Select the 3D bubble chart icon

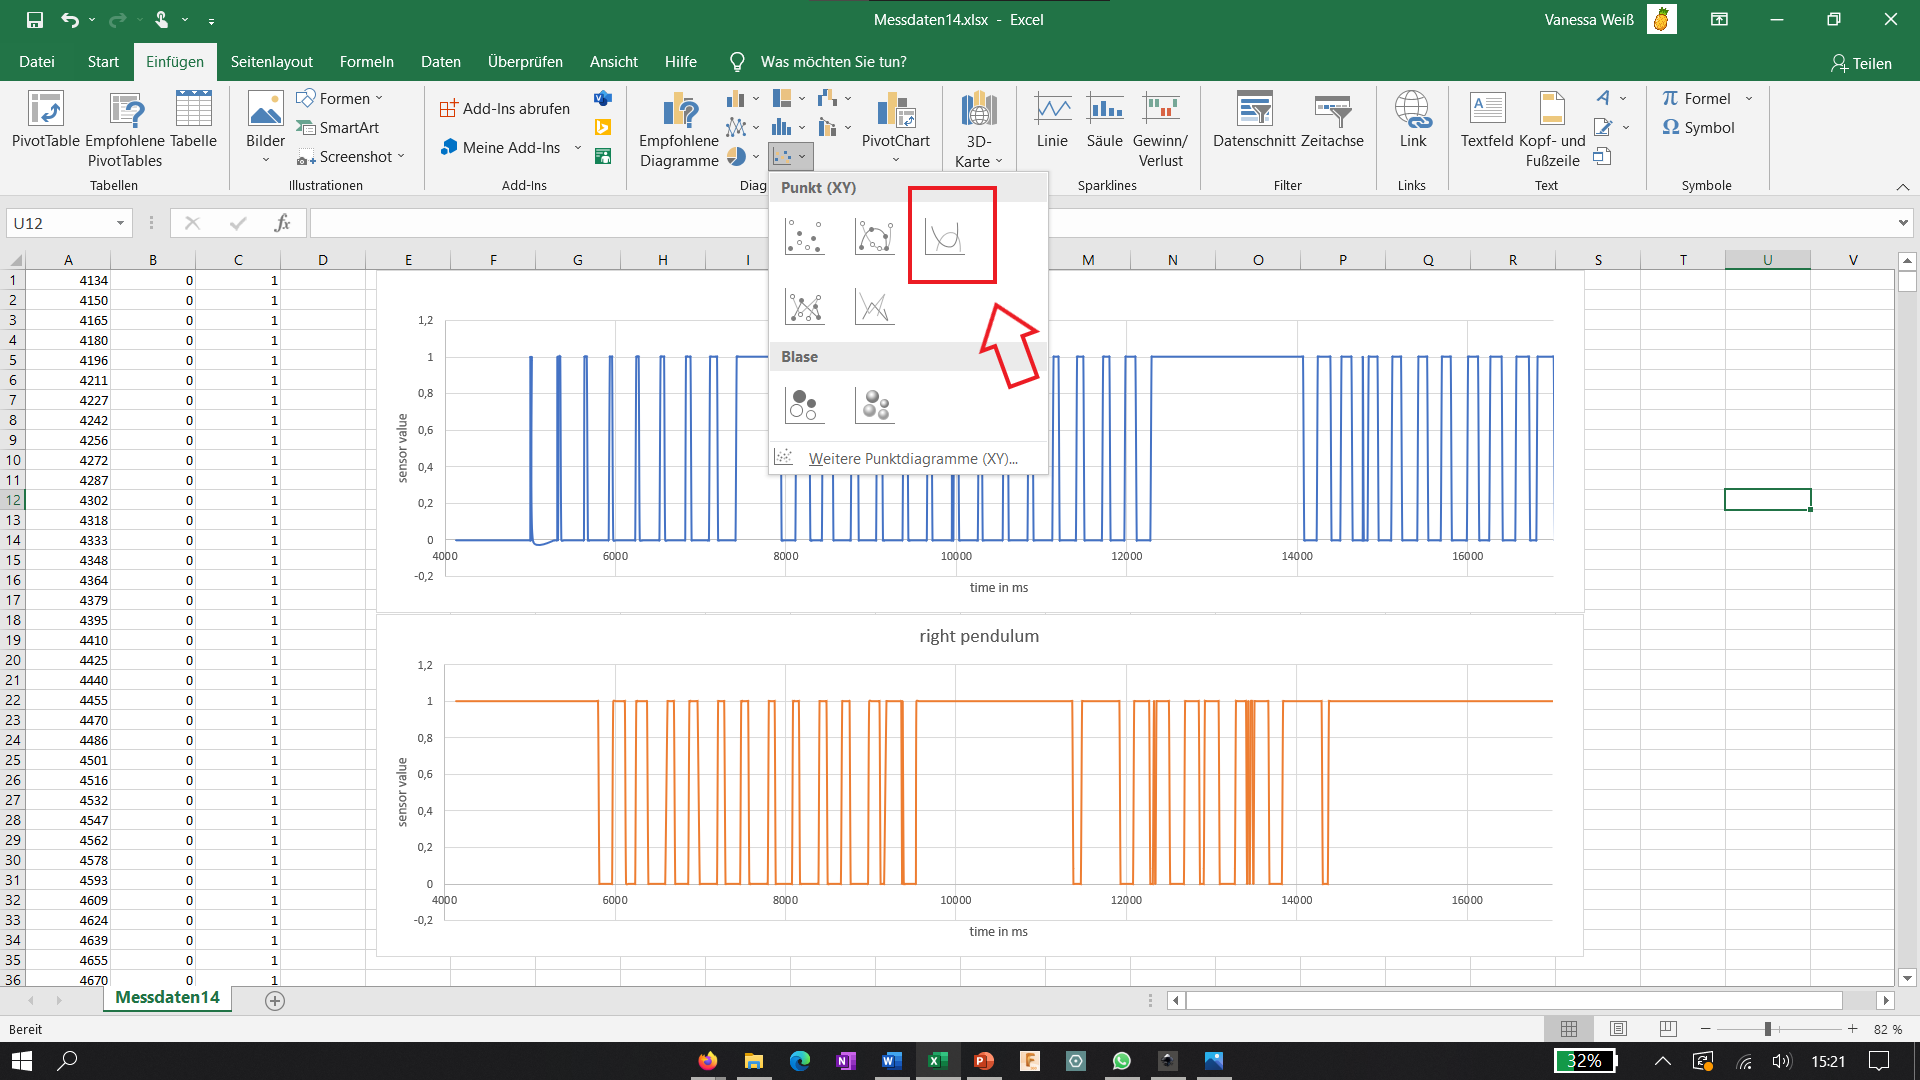(875, 405)
